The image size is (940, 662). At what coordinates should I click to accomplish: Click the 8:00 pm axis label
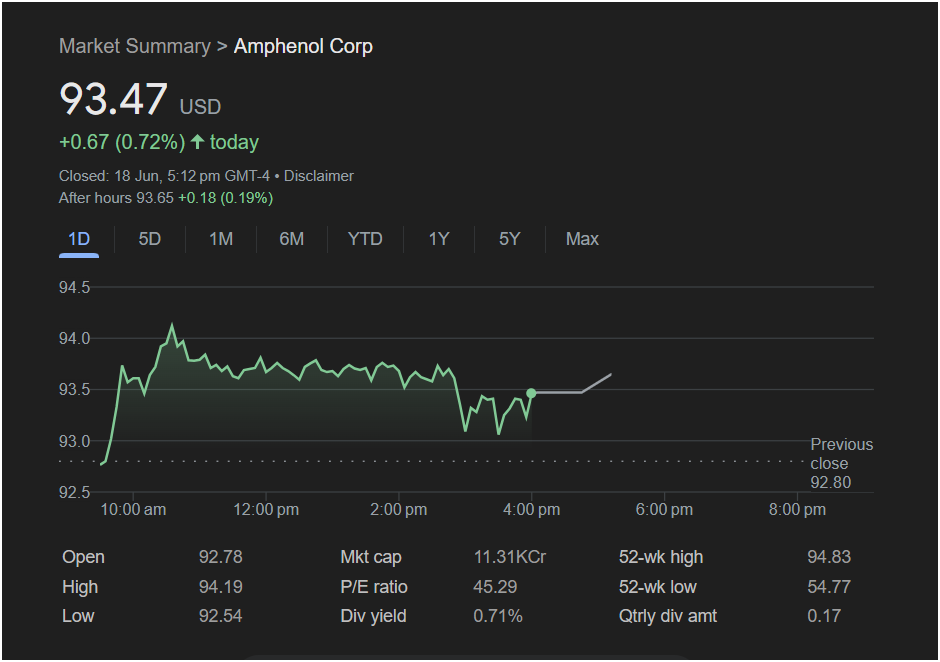click(x=797, y=510)
